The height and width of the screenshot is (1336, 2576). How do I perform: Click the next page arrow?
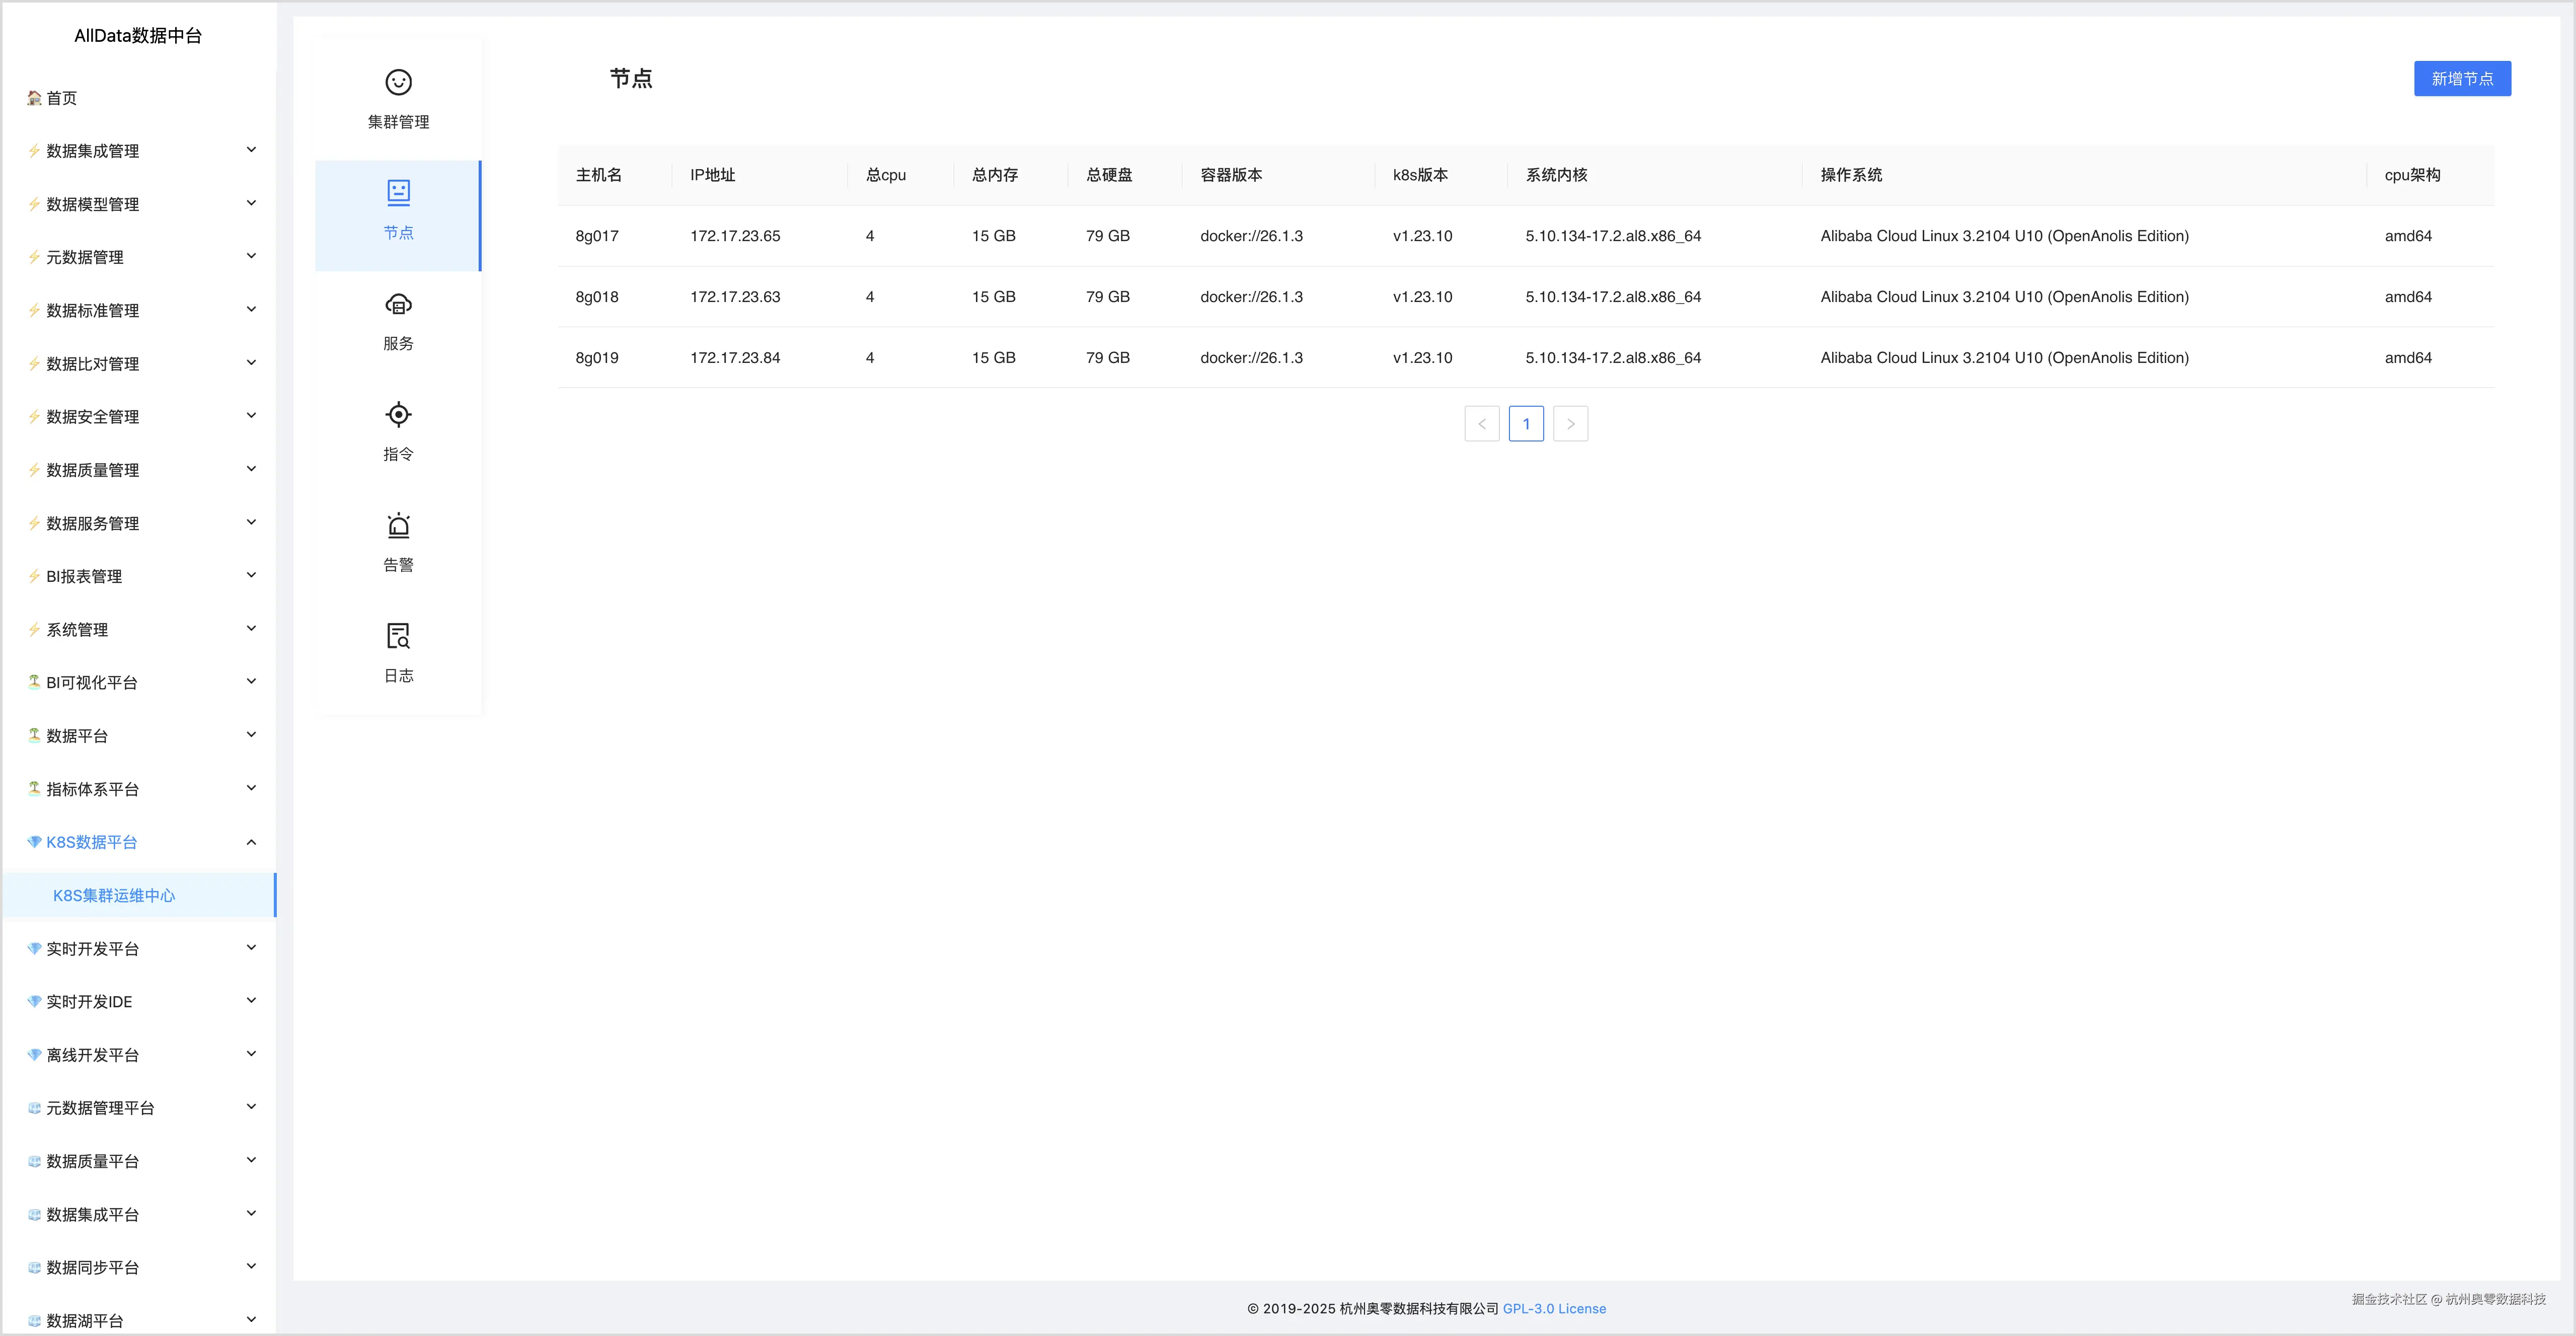(1570, 424)
